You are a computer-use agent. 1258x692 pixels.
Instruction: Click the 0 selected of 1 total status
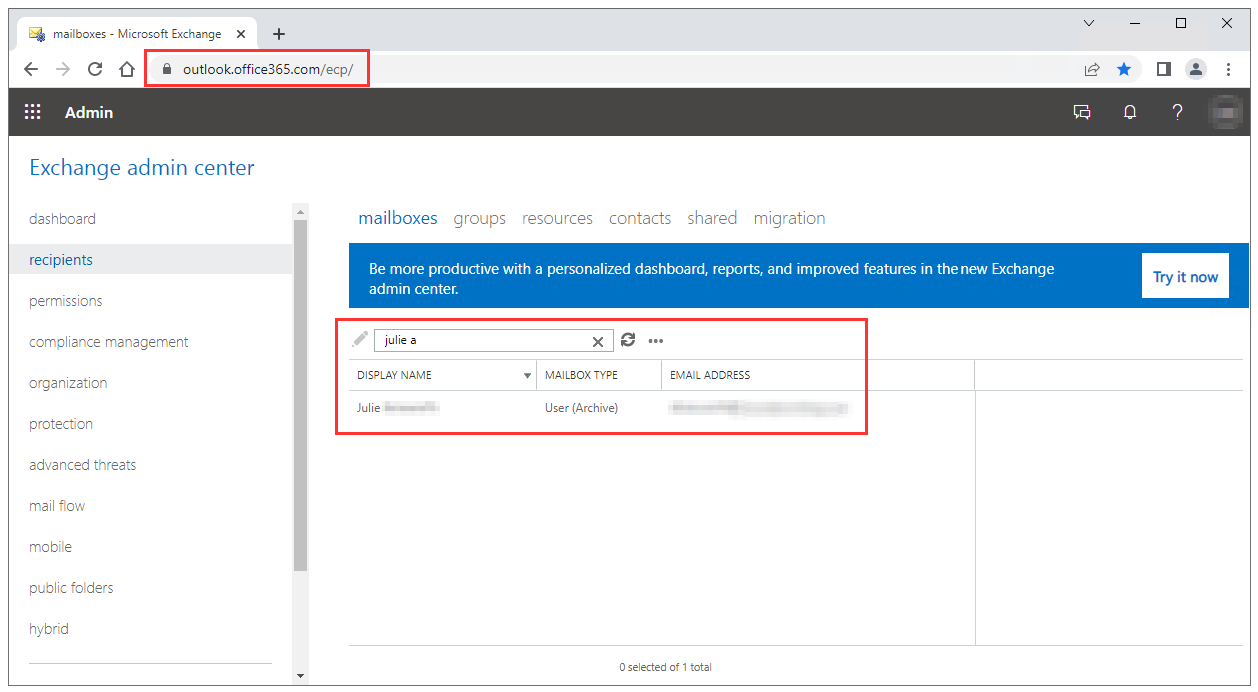pos(665,667)
